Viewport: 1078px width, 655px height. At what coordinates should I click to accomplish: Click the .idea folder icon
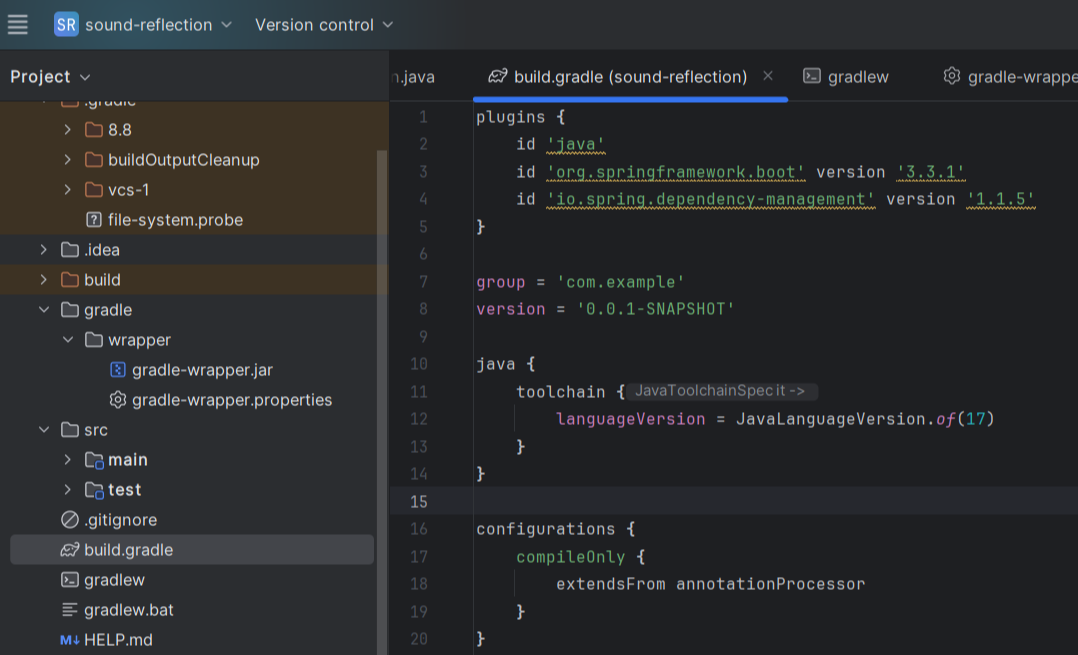(69, 249)
